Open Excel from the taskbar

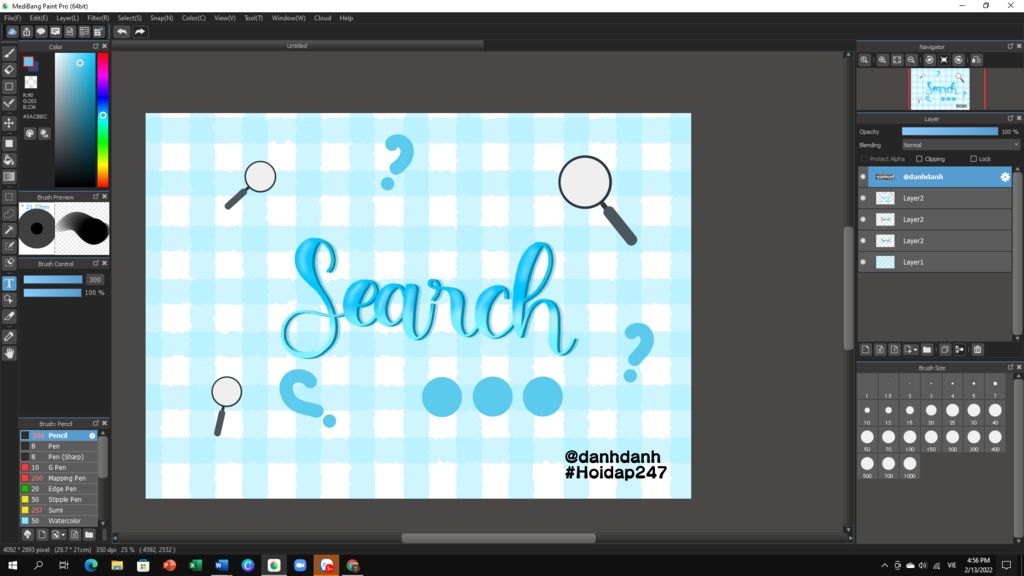(195, 566)
